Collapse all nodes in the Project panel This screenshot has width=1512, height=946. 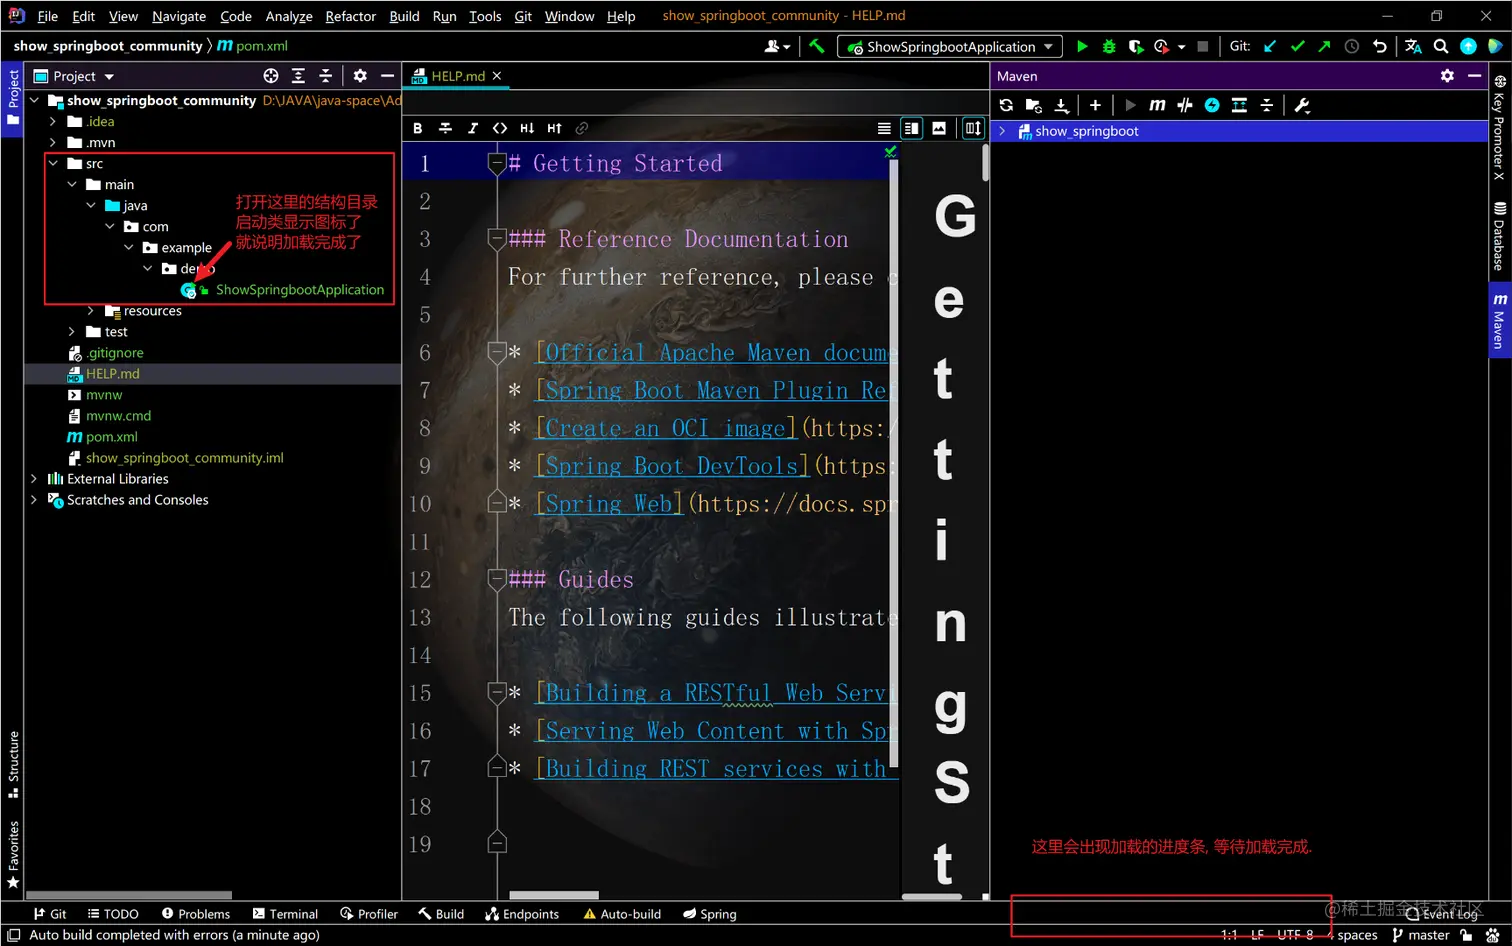tap(325, 76)
